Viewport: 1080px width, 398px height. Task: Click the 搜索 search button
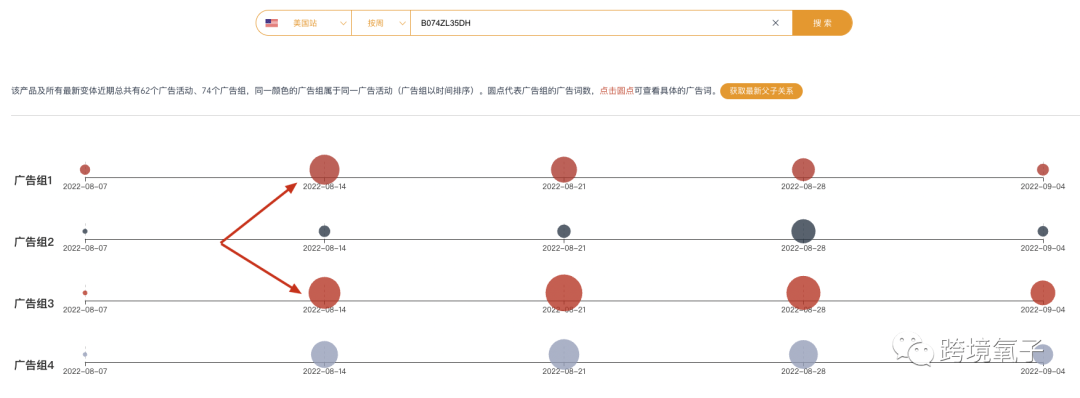(822, 23)
